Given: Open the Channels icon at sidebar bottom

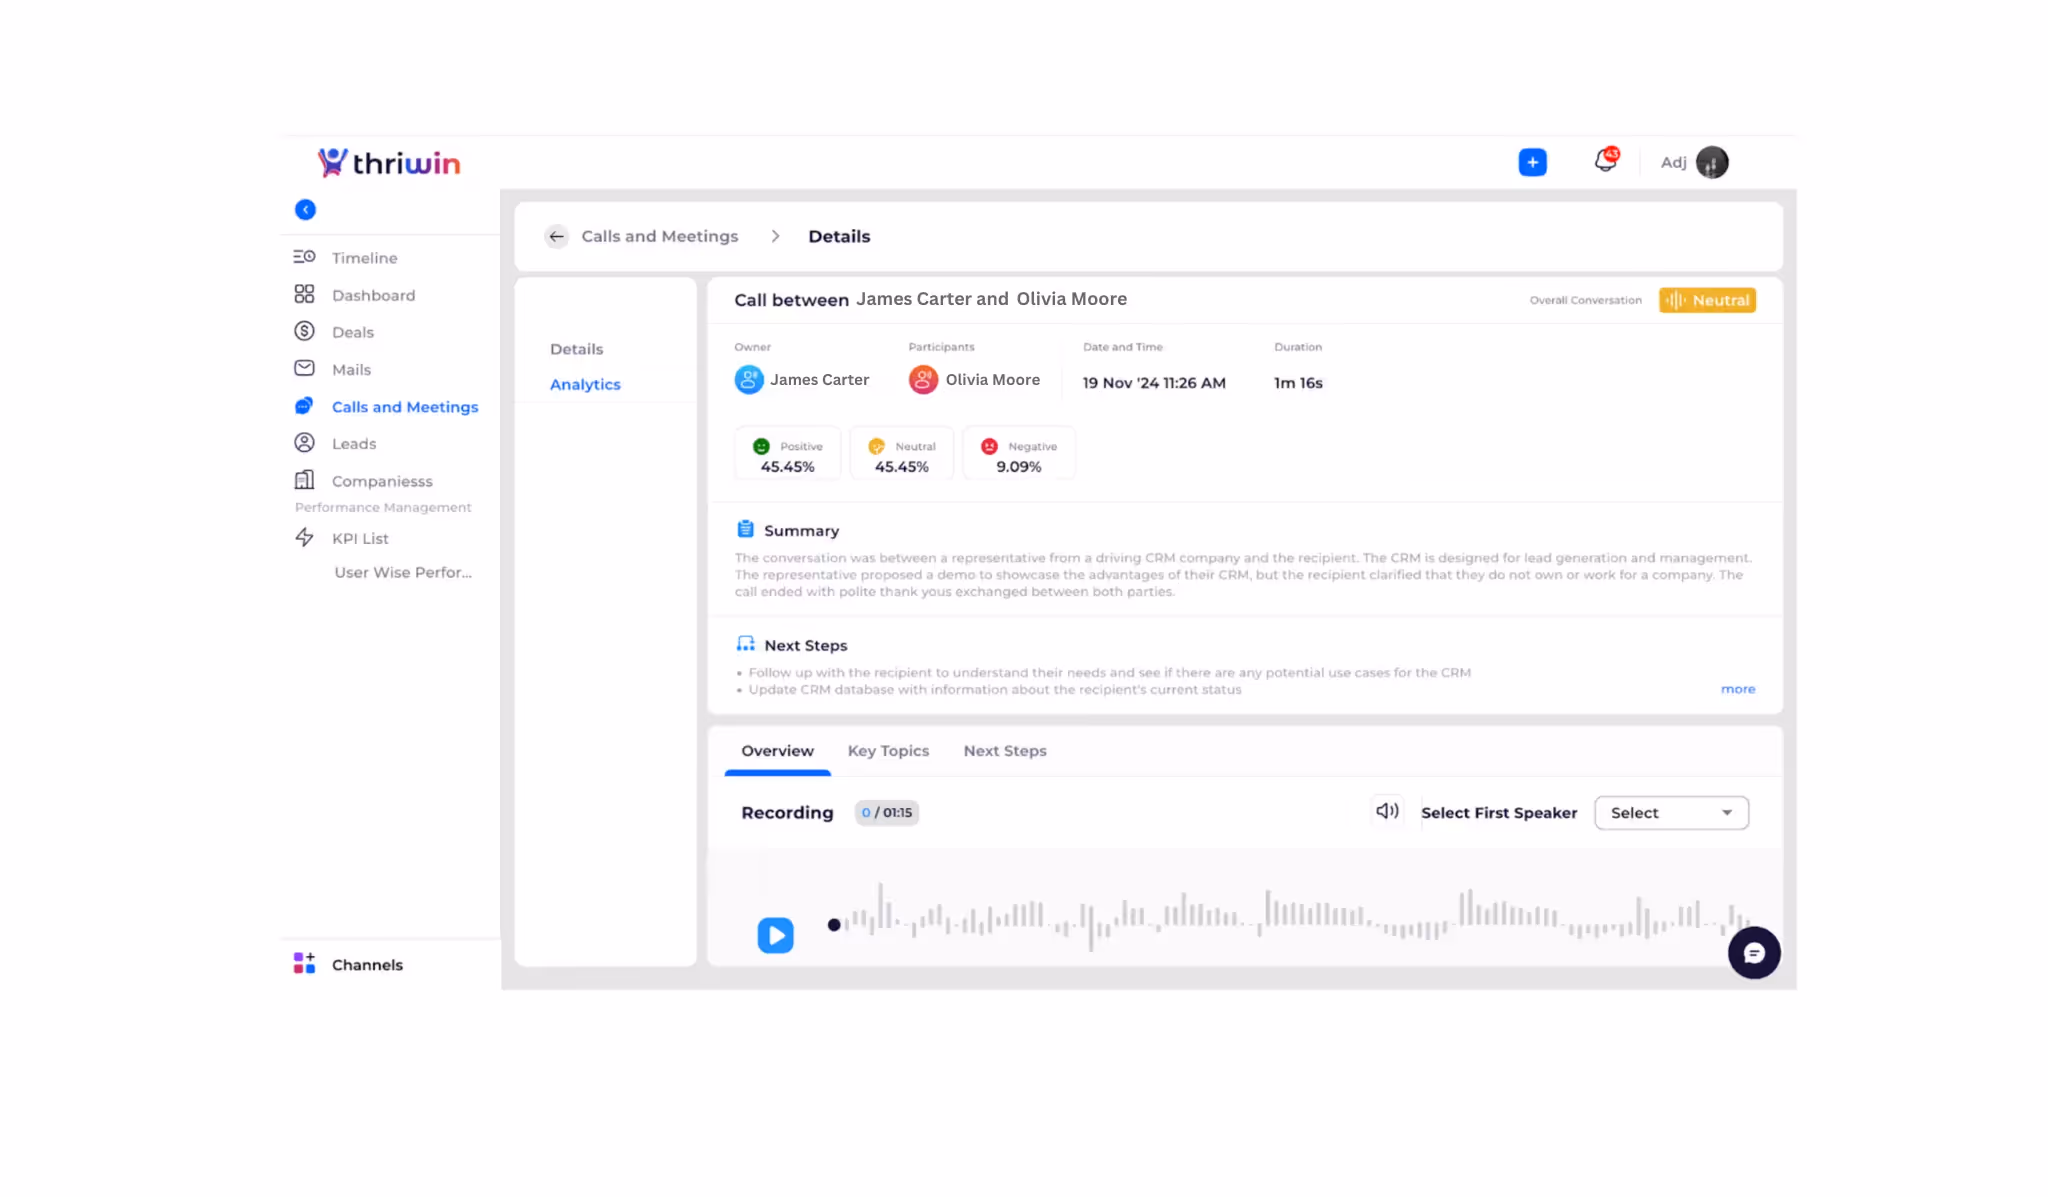Looking at the screenshot, I should [304, 964].
